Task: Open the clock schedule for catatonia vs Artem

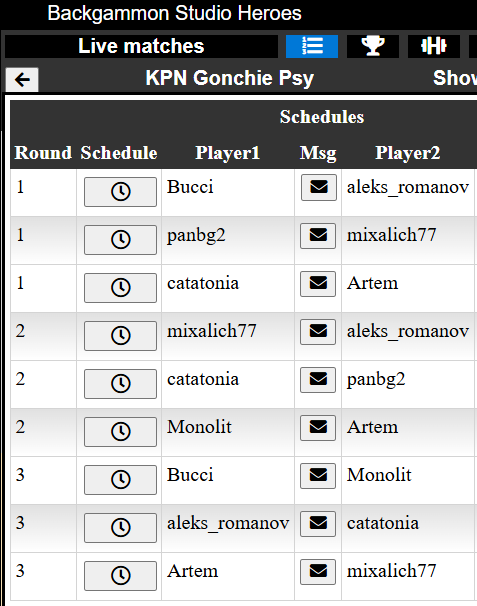Action: (x=120, y=288)
